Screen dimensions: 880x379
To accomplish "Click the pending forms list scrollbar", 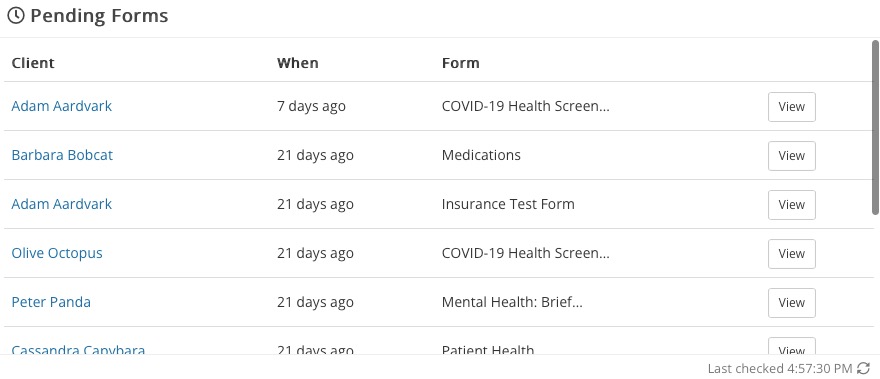I will click(x=876, y=127).
